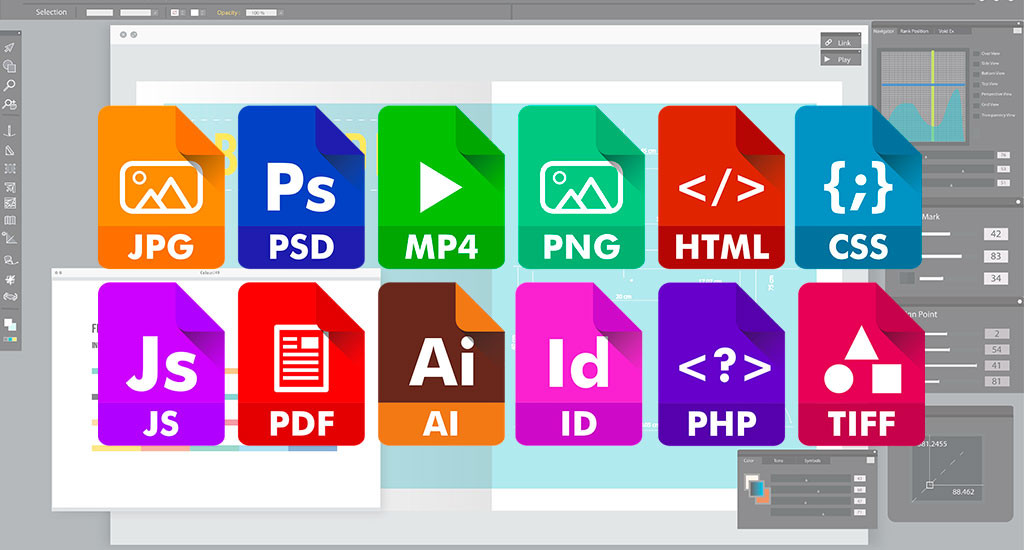This screenshot has width=1024, height=550.
Task: Click the Navigator graph preview
Action: tap(923, 97)
